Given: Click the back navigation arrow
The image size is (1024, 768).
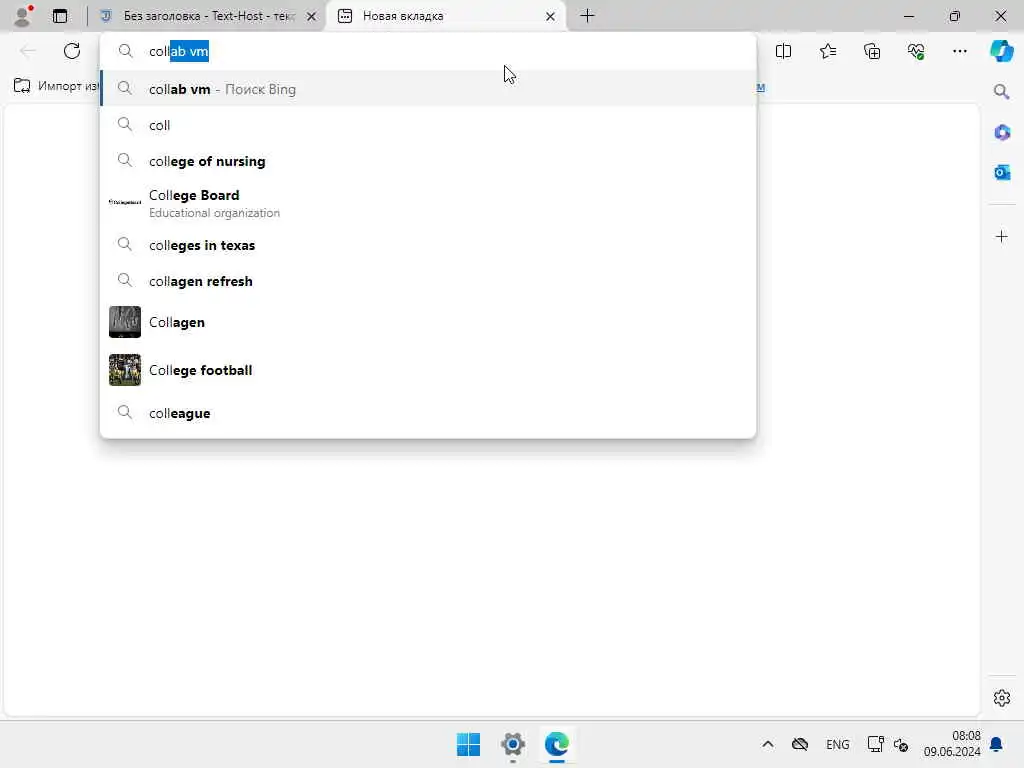Looking at the screenshot, I should coord(28,51).
